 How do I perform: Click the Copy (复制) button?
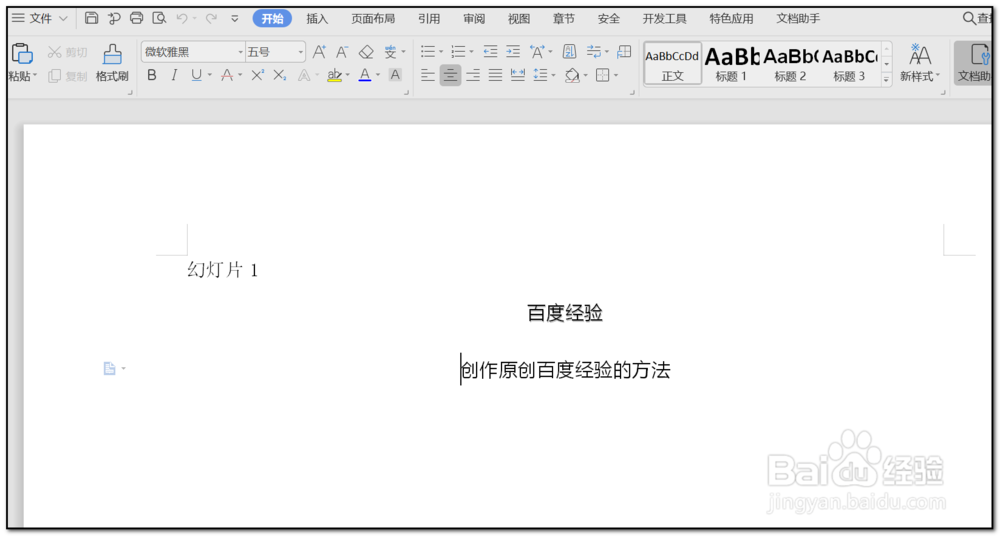coord(68,76)
